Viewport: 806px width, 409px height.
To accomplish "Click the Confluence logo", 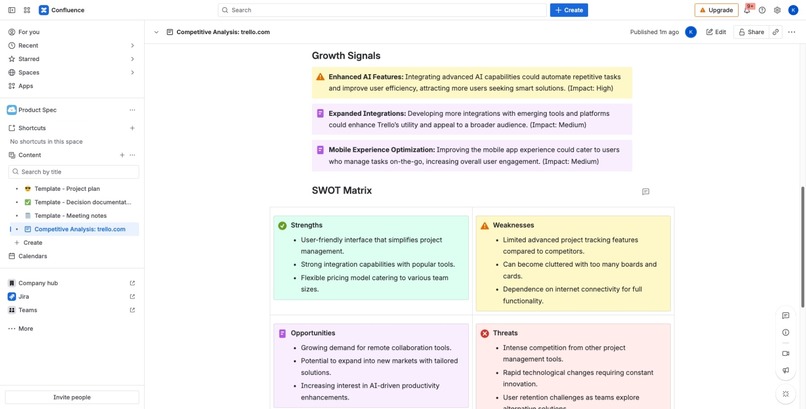I will tap(62, 10).
